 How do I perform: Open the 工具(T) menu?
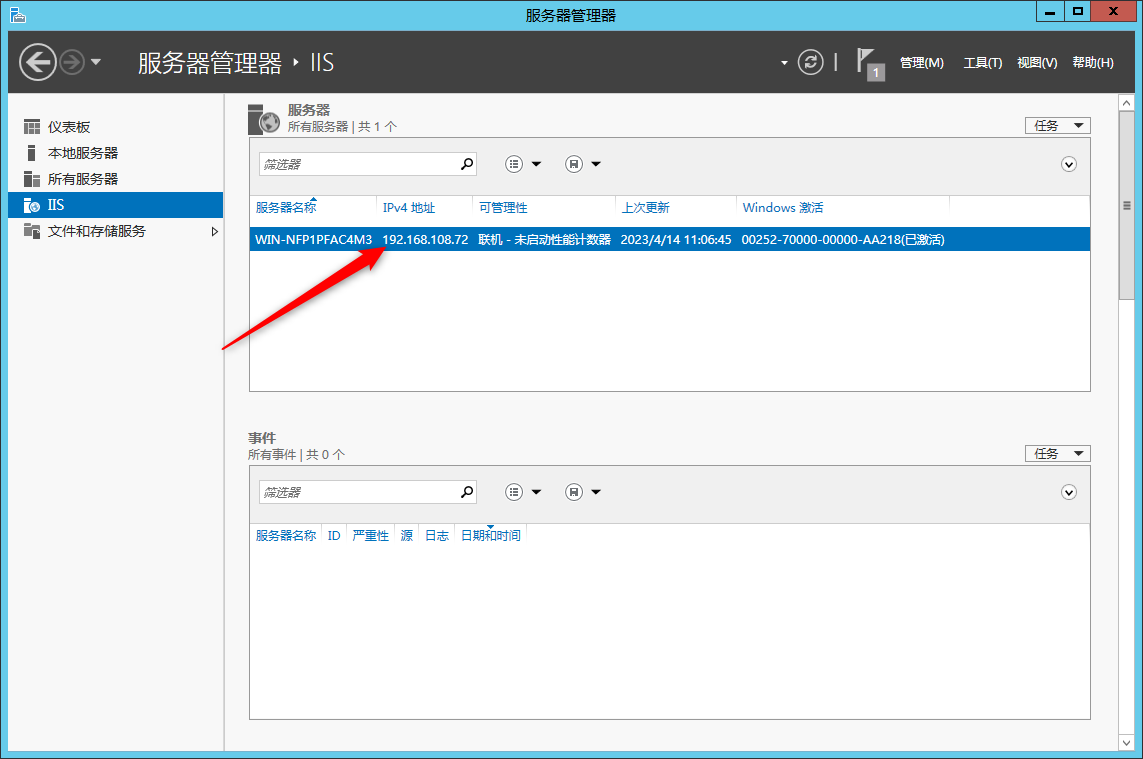coord(983,63)
